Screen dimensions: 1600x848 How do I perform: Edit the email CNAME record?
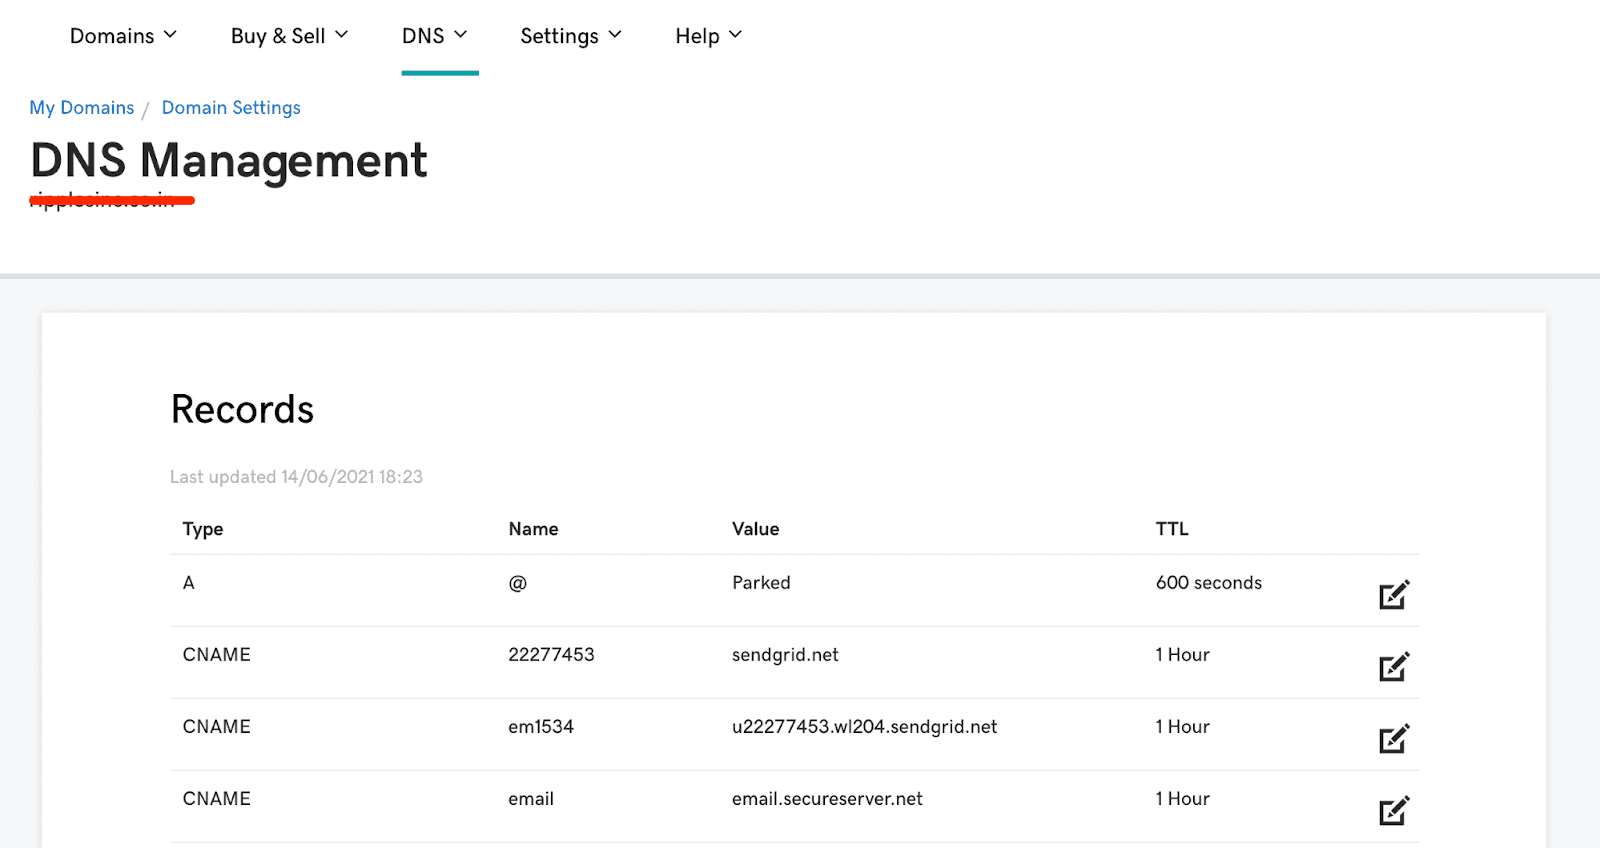(1393, 811)
